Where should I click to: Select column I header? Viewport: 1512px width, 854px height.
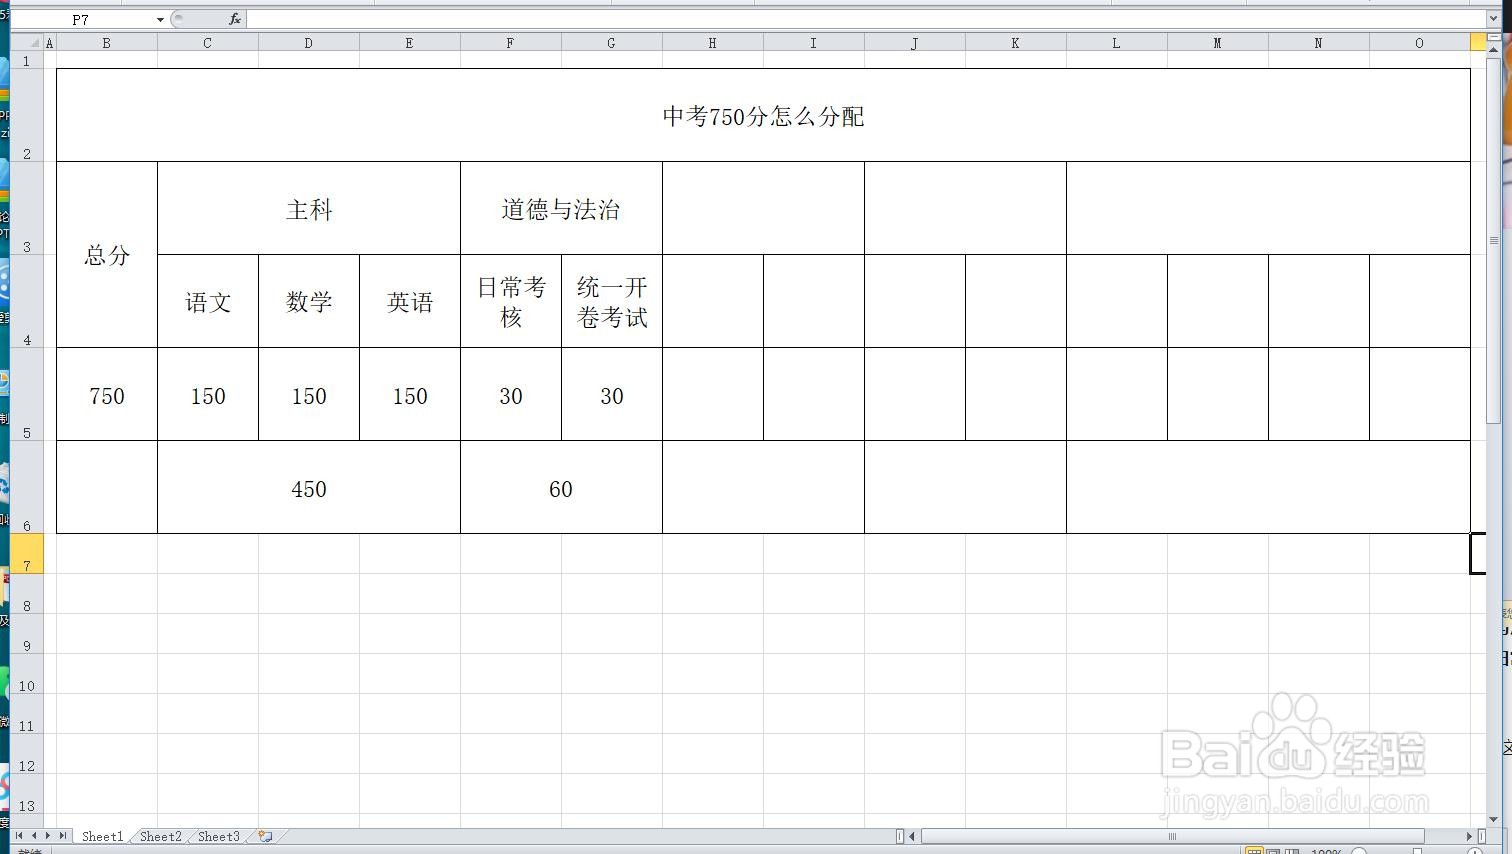(x=814, y=43)
